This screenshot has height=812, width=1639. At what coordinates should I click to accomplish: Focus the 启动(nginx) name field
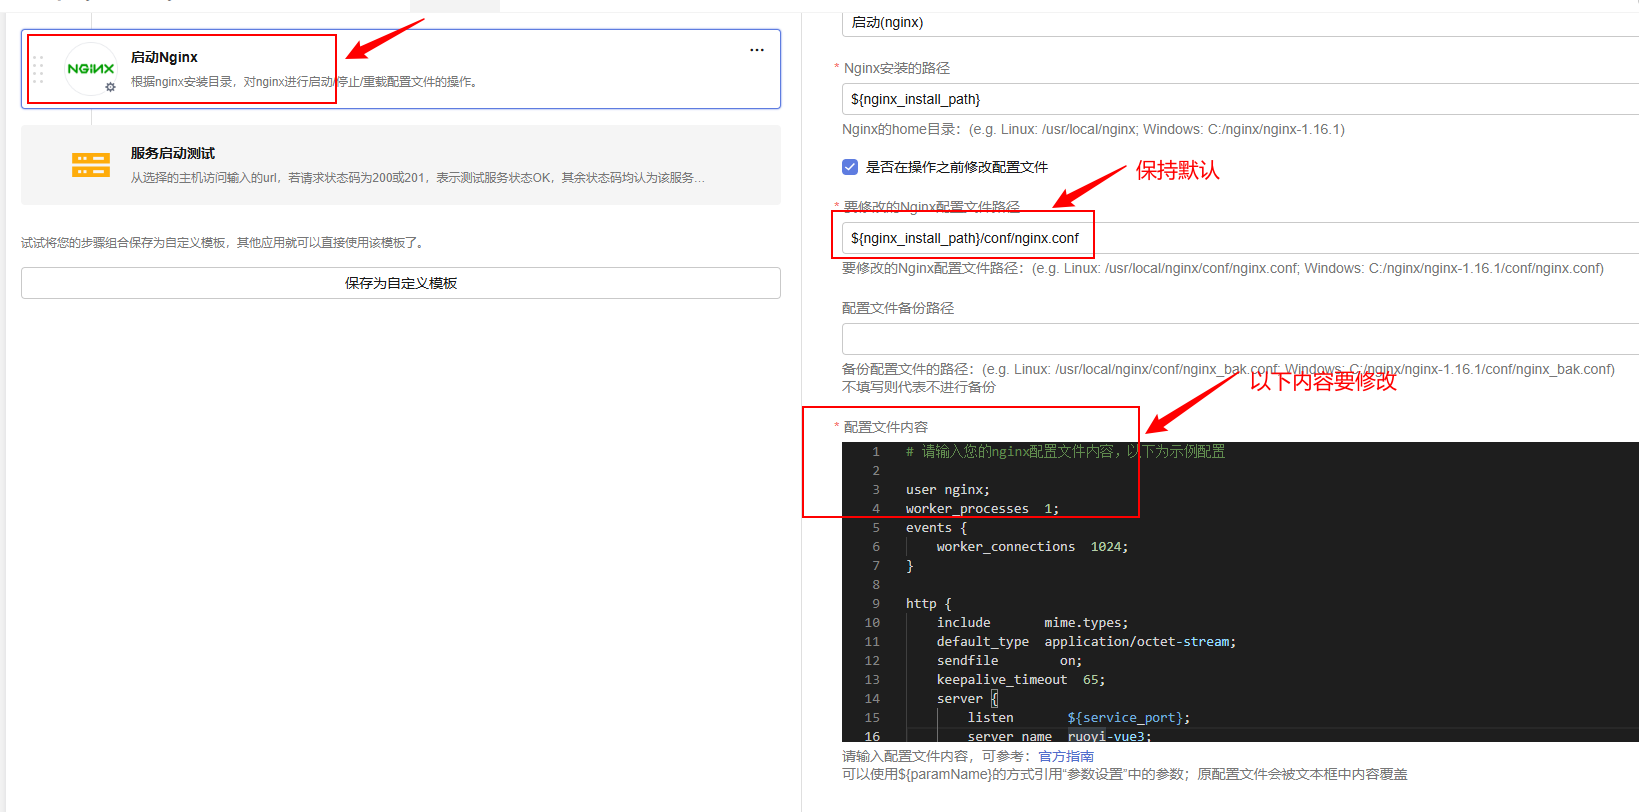click(x=1240, y=22)
